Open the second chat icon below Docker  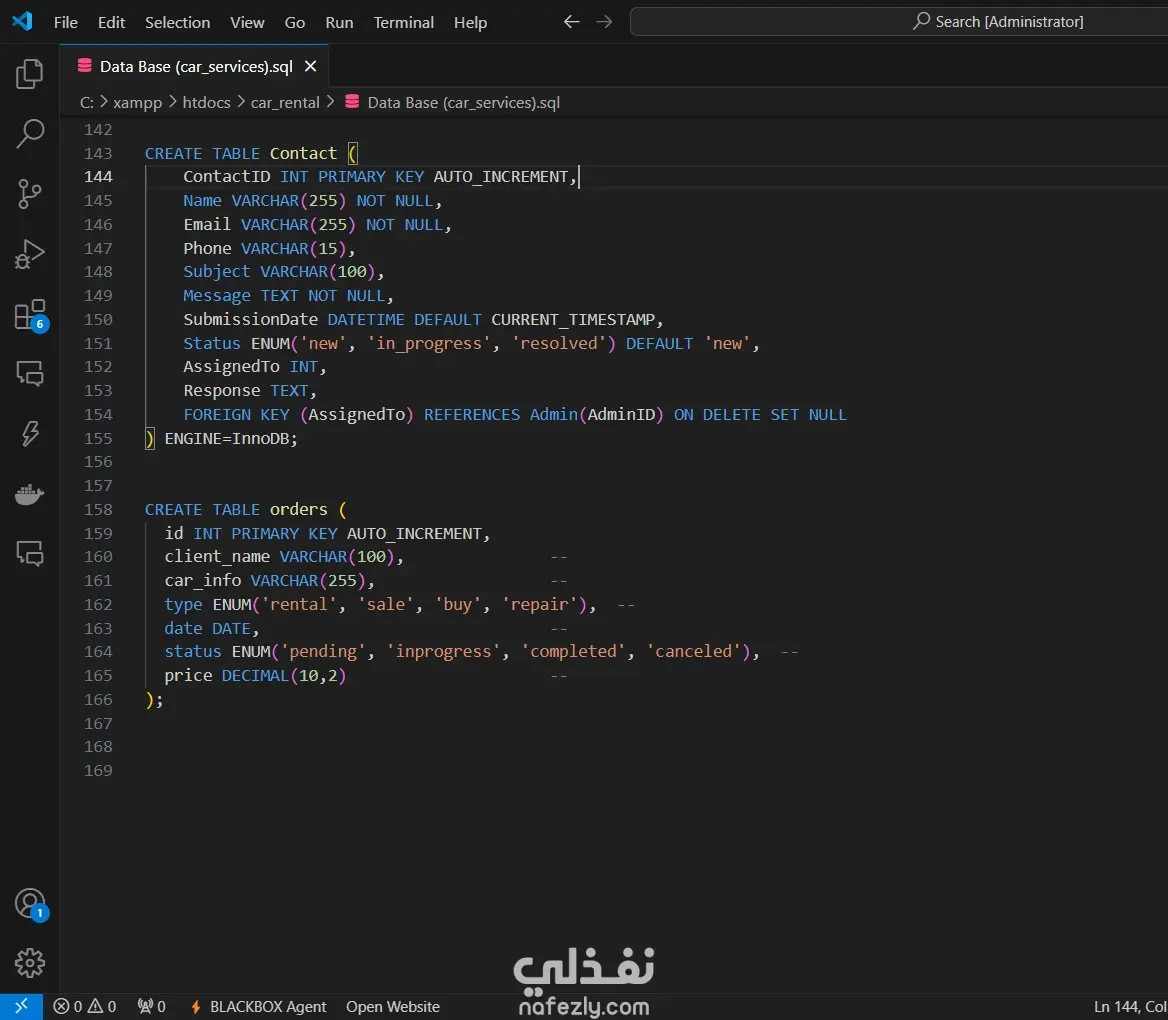click(x=30, y=554)
